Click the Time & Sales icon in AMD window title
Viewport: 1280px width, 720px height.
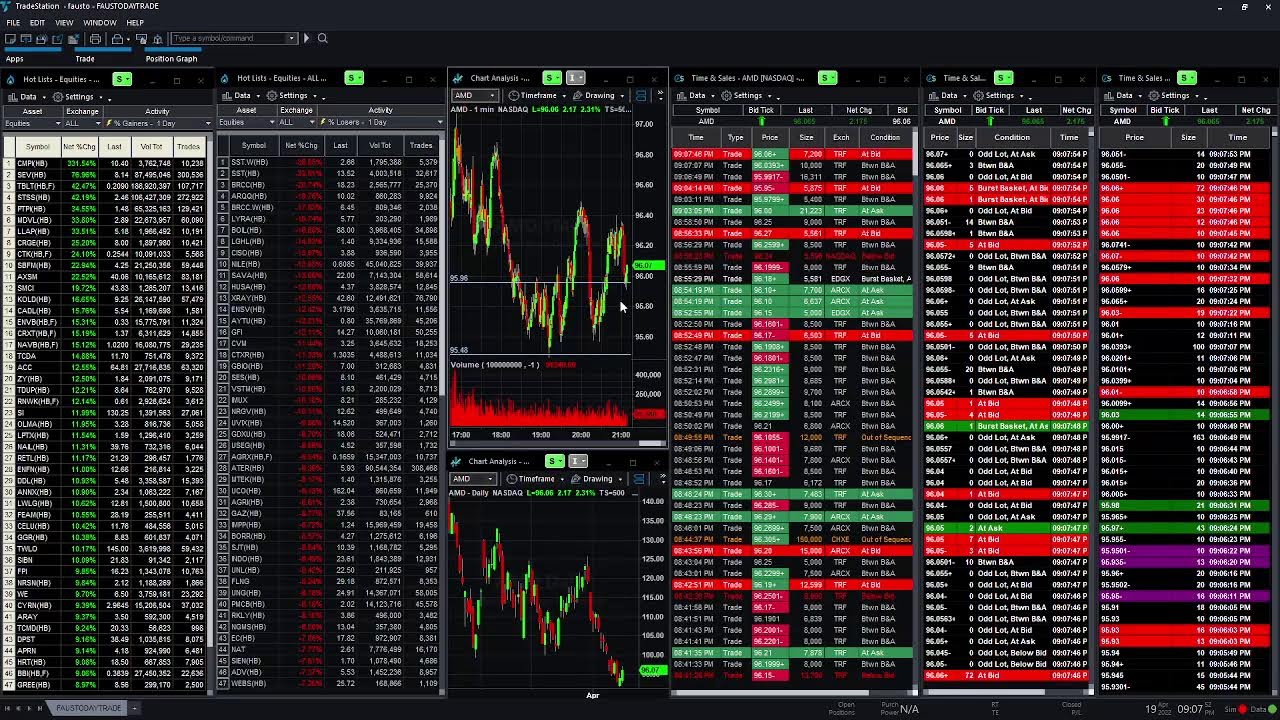pyautogui.click(x=680, y=78)
